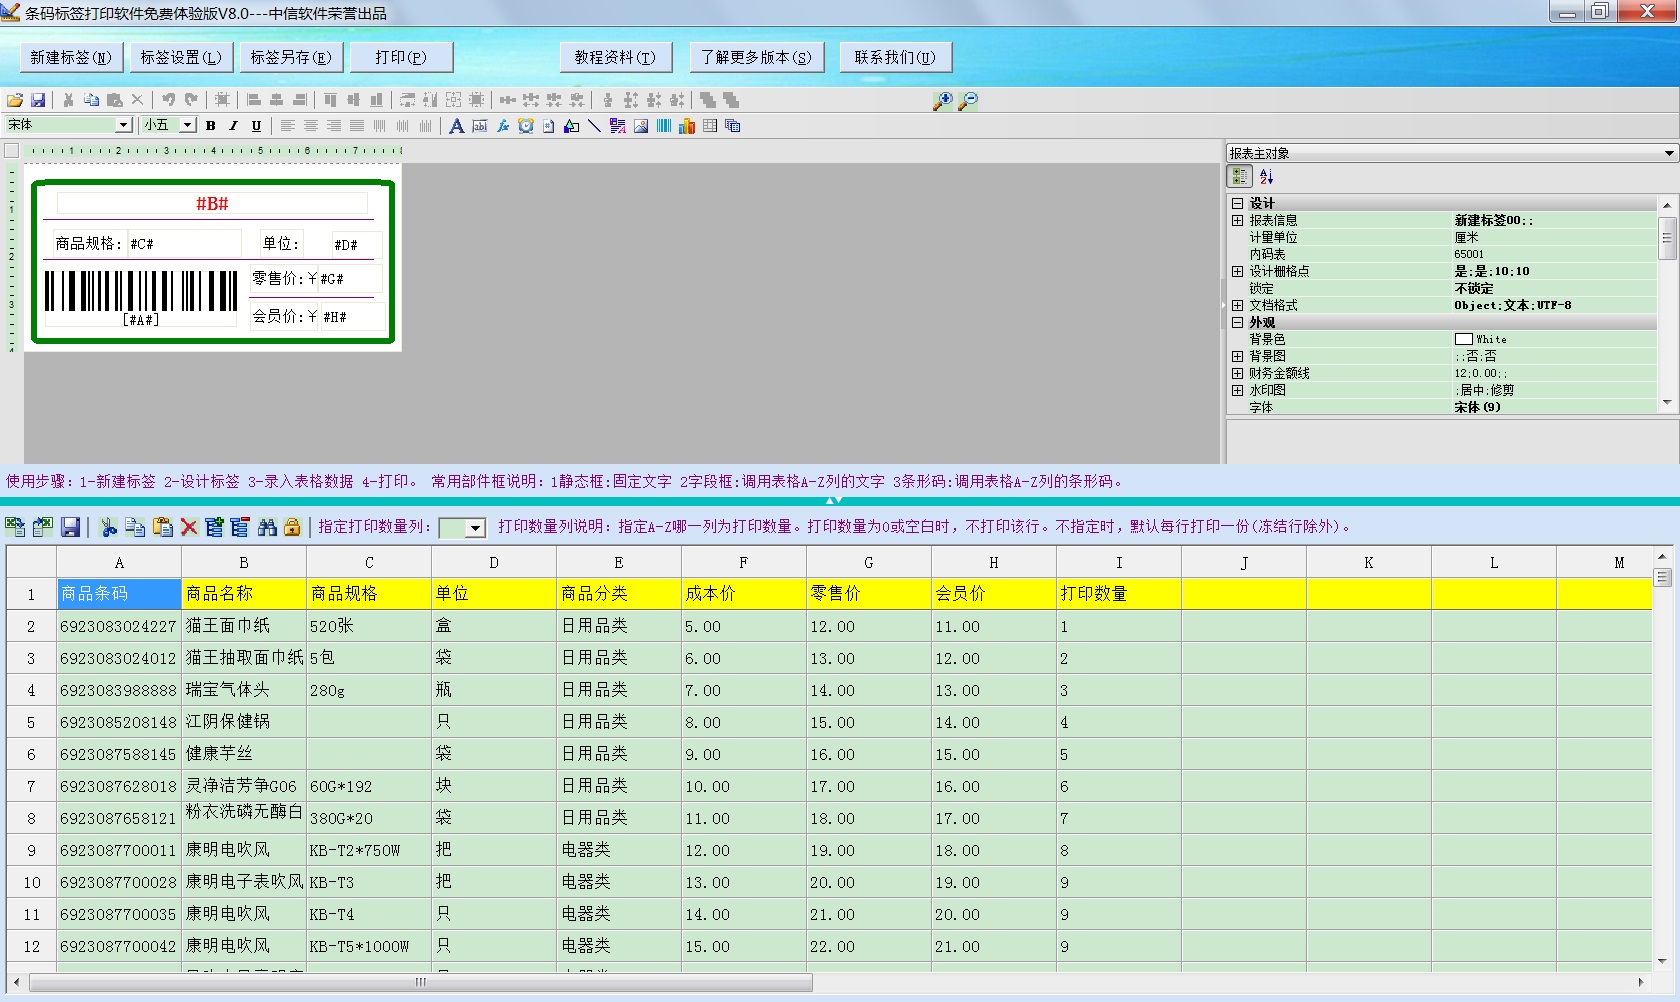Click the chart component icon

tap(687, 126)
